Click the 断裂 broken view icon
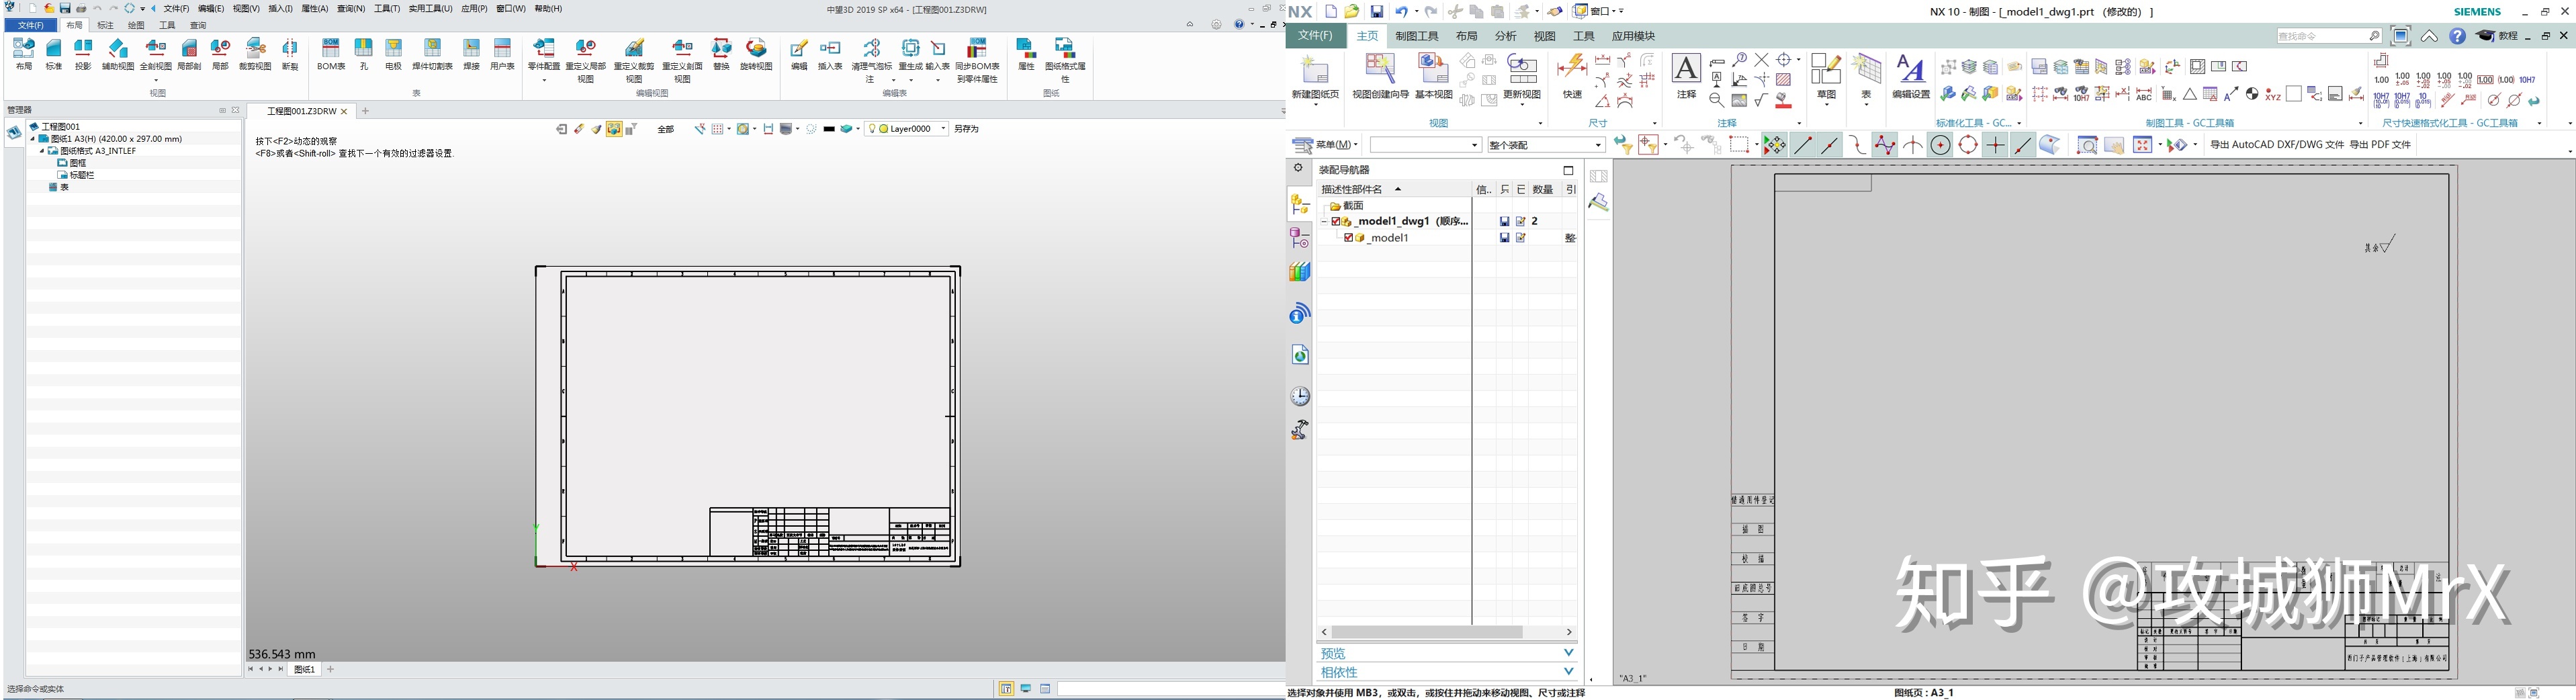 coord(290,54)
